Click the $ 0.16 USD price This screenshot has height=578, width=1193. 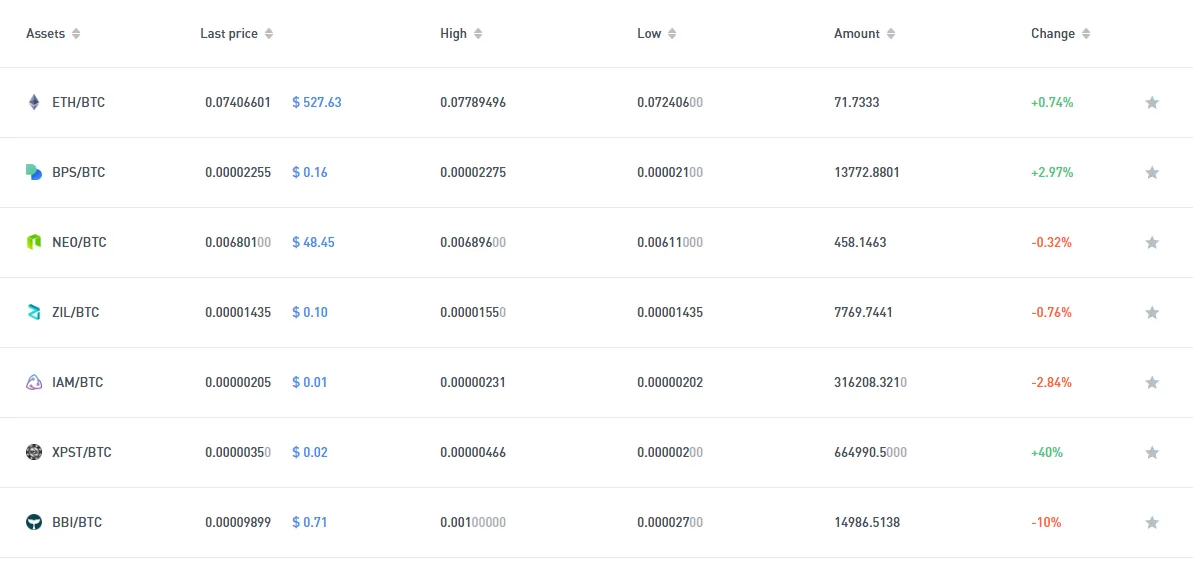(x=310, y=172)
